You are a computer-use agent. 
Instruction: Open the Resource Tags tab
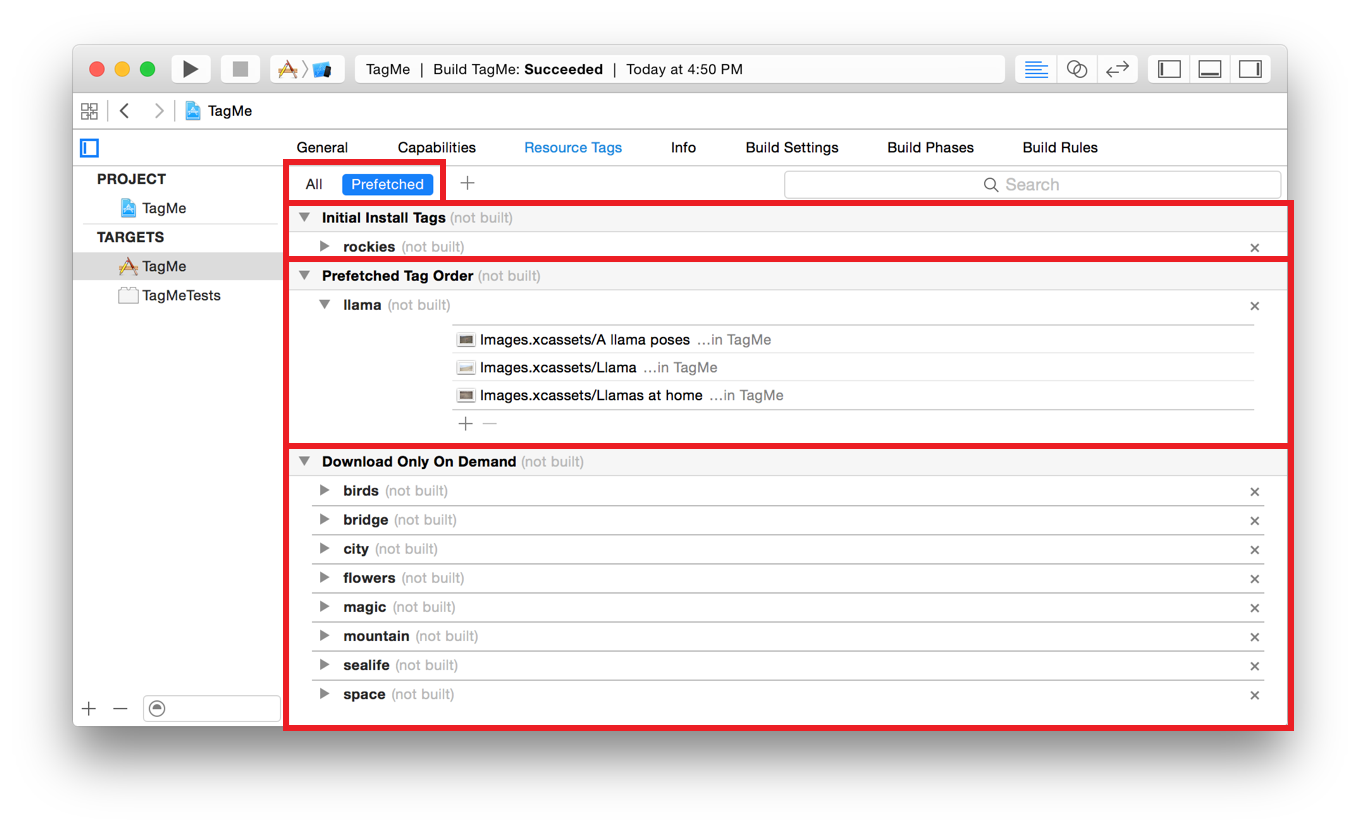pos(573,147)
